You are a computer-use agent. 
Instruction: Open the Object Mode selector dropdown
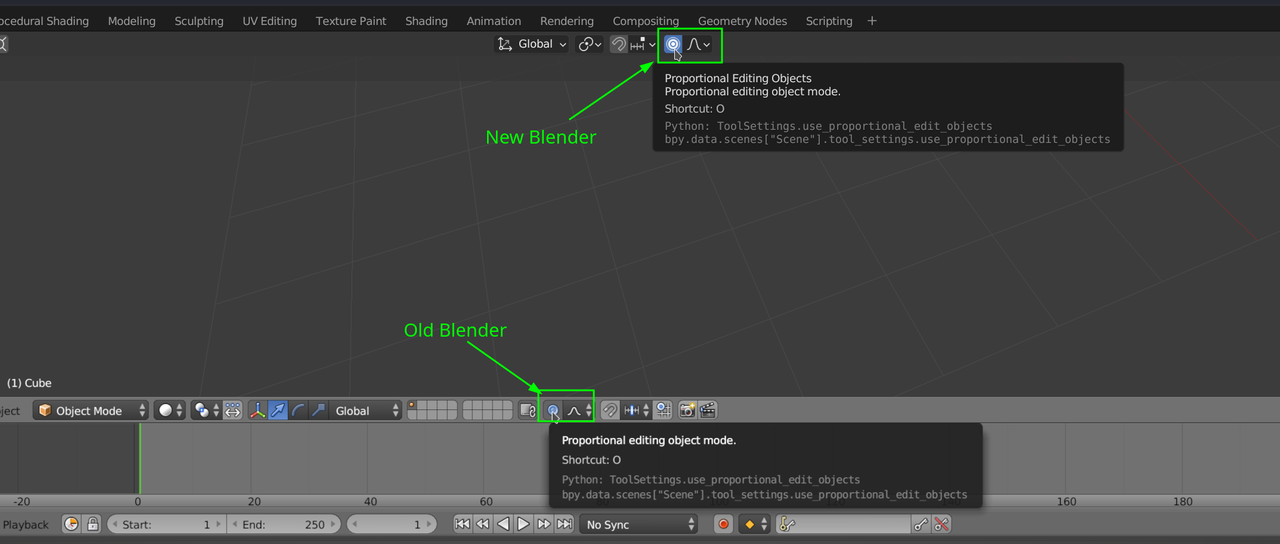point(90,411)
